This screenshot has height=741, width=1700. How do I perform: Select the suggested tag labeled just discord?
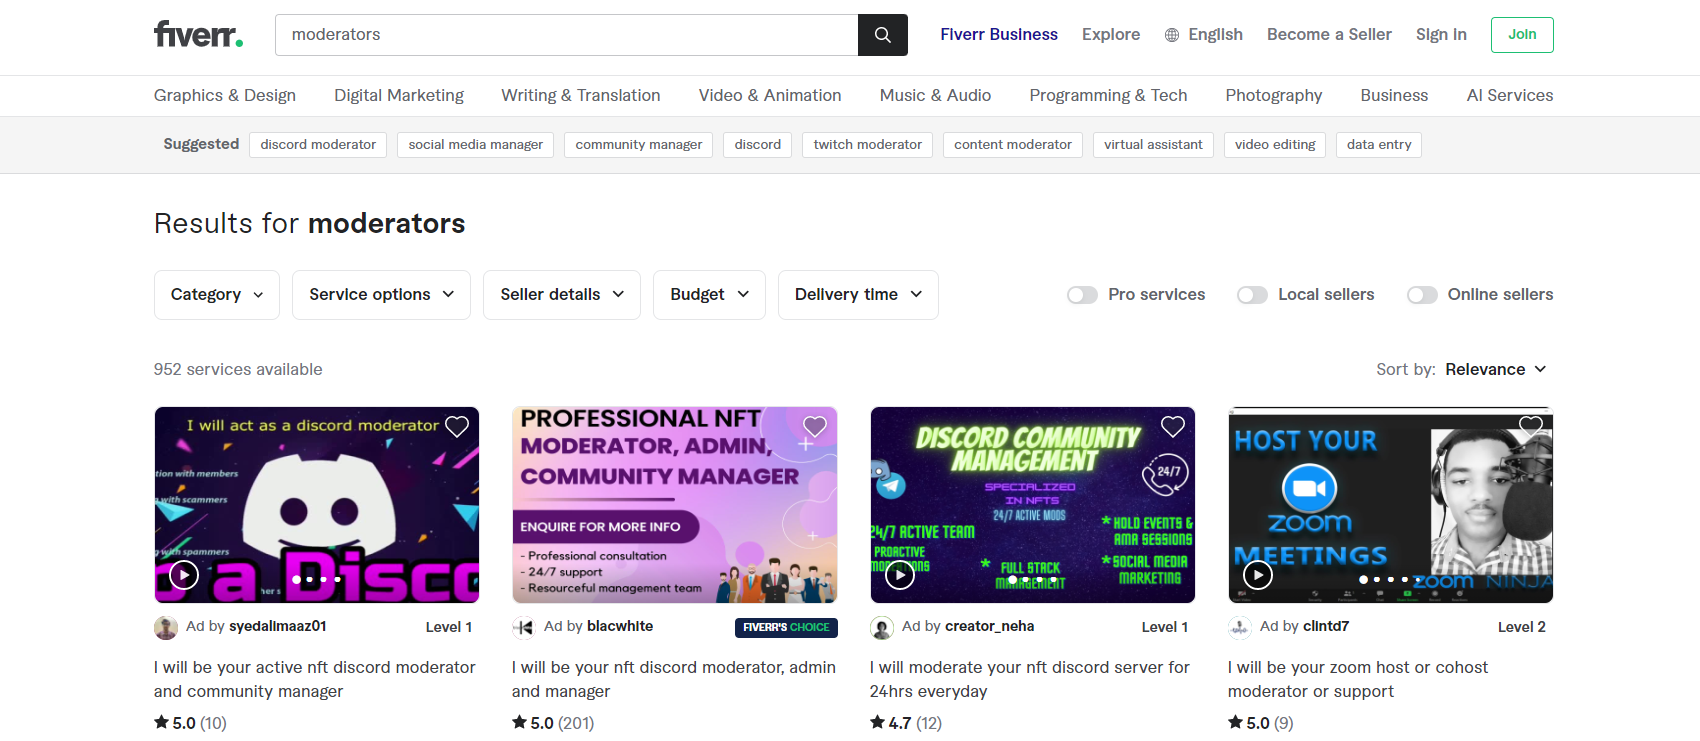tap(758, 145)
